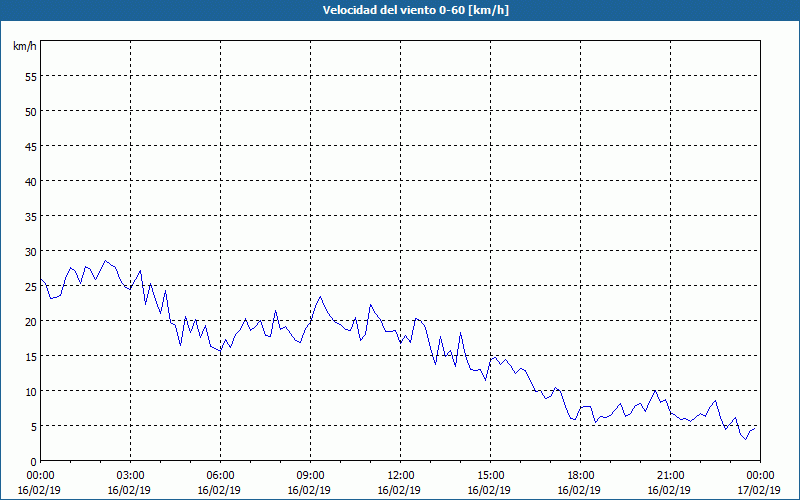This screenshot has height=500, width=800.
Task: Select the "18:00" time axis label
Action: (581, 476)
